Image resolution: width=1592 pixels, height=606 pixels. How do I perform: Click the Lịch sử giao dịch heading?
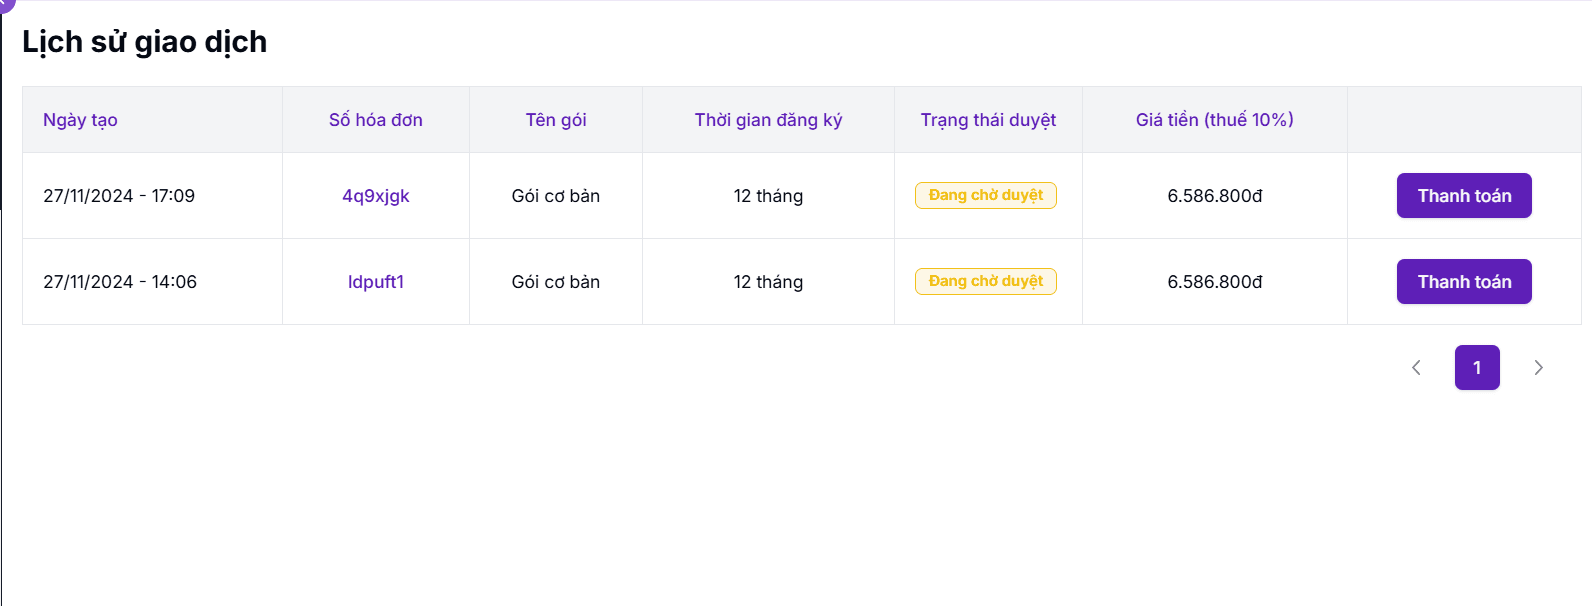(x=145, y=42)
